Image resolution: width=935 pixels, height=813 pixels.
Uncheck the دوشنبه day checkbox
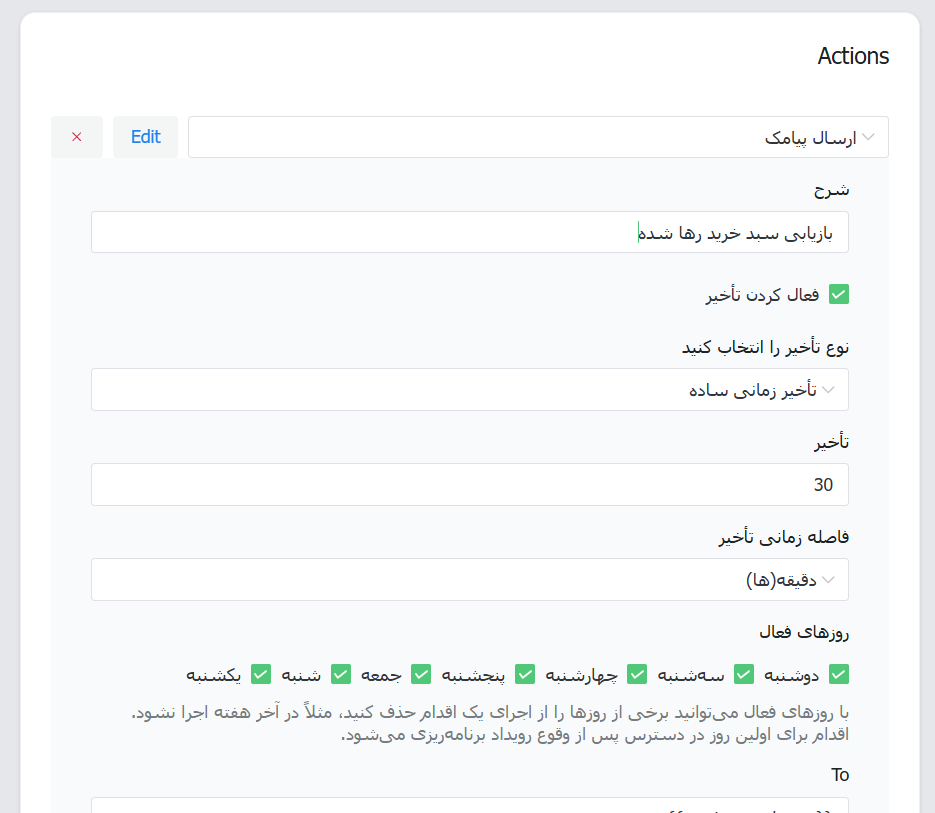[839, 675]
